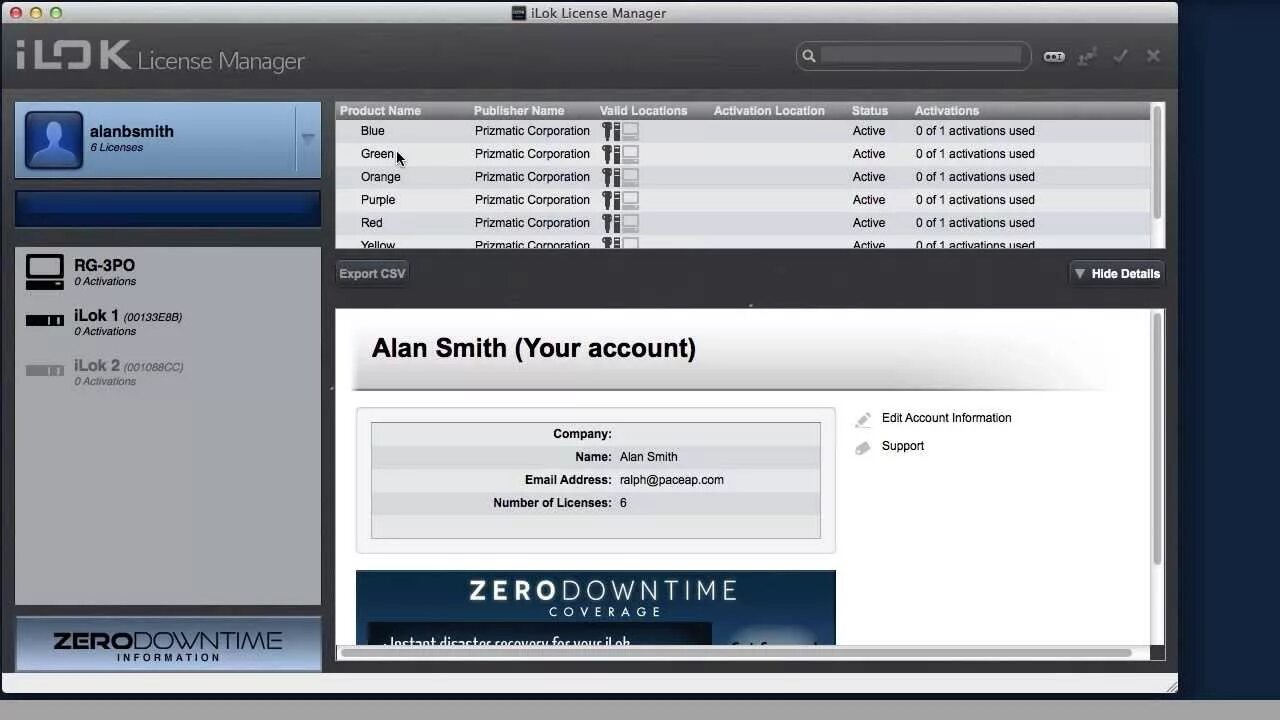Click the details pane horizontal scrollbar
The width and height of the screenshot is (1280, 720).
click(x=735, y=653)
